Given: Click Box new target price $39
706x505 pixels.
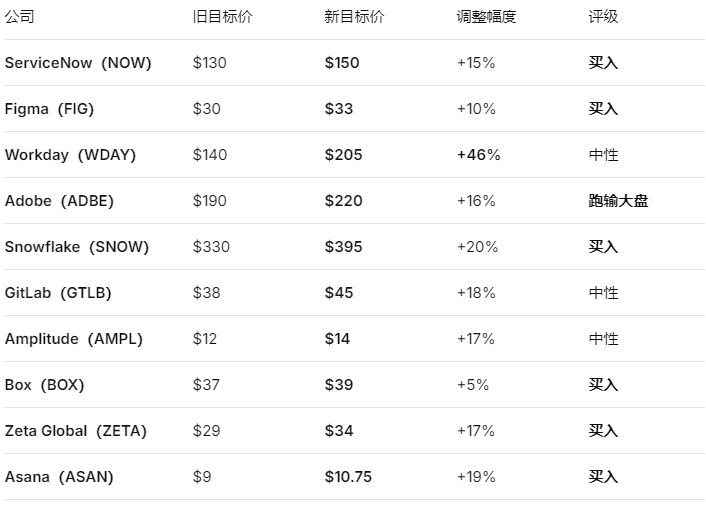Looking at the screenshot, I should pos(339,385).
